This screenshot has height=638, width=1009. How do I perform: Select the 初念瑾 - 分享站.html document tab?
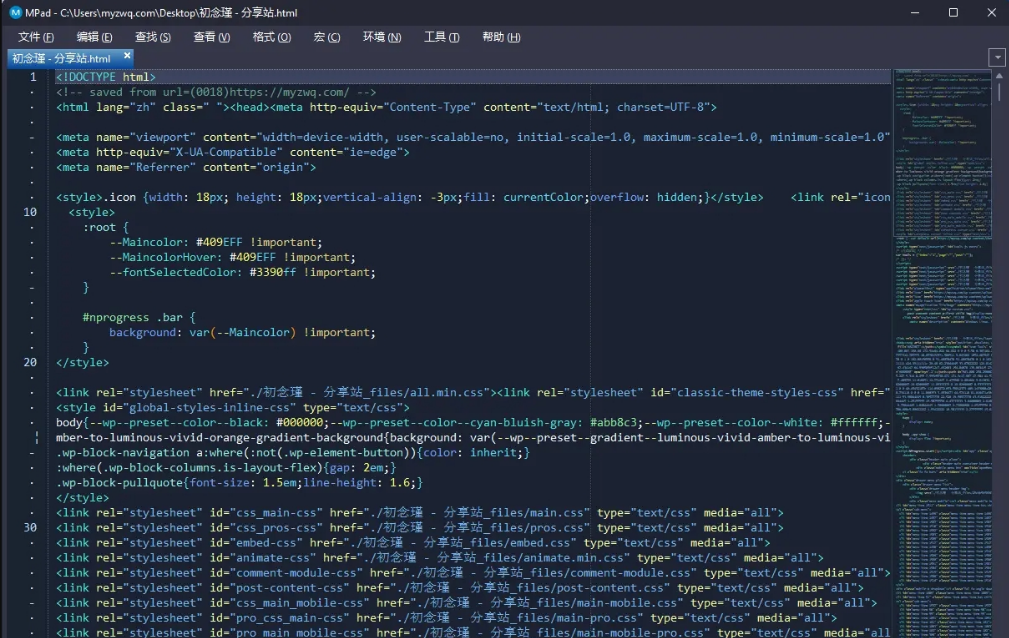[x=61, y=58]
